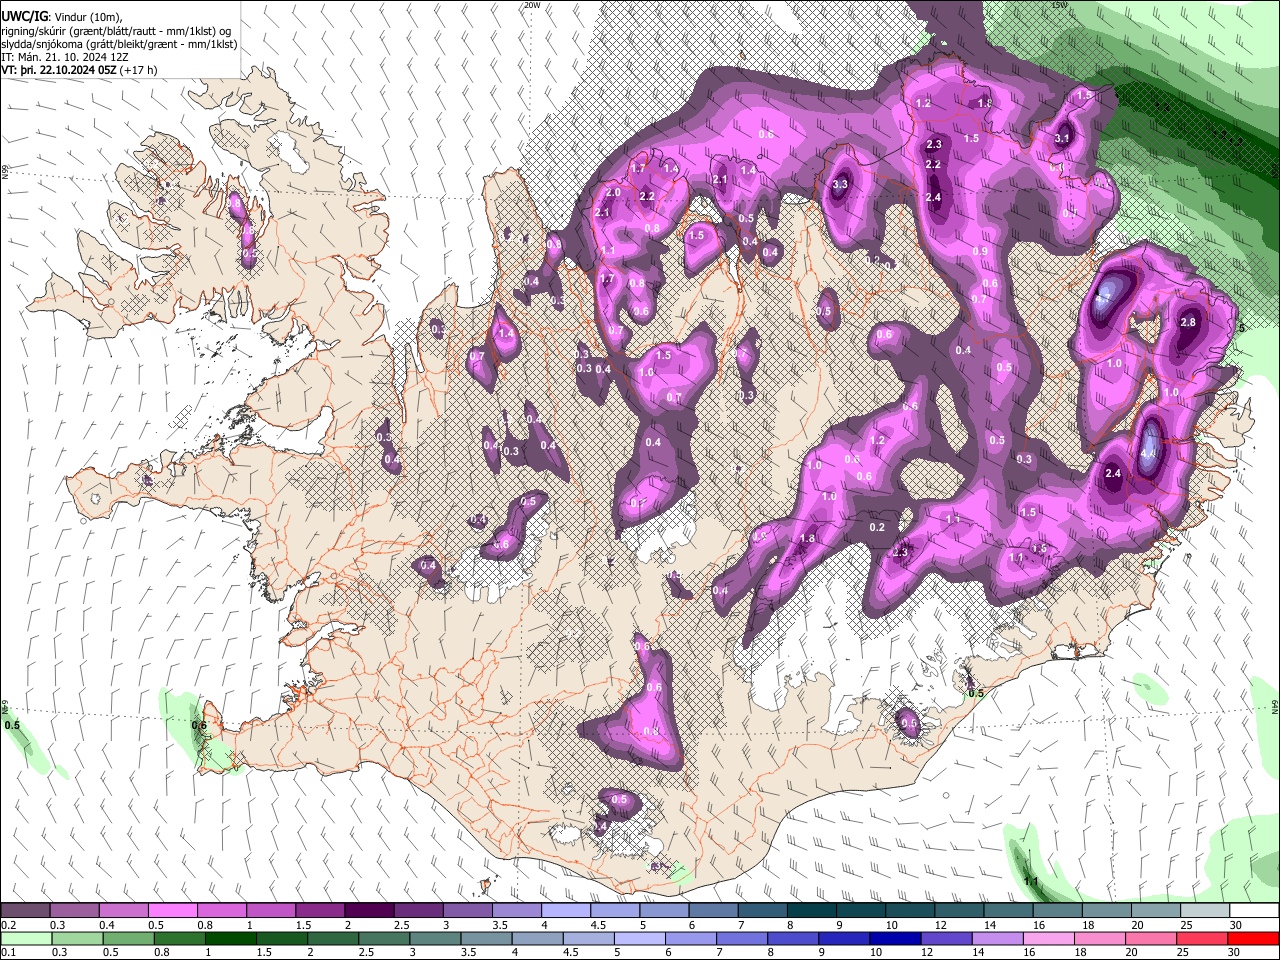
Task: Click the bright pink snow swatch between 0.5 and 0.8
Action: [173, 911]
